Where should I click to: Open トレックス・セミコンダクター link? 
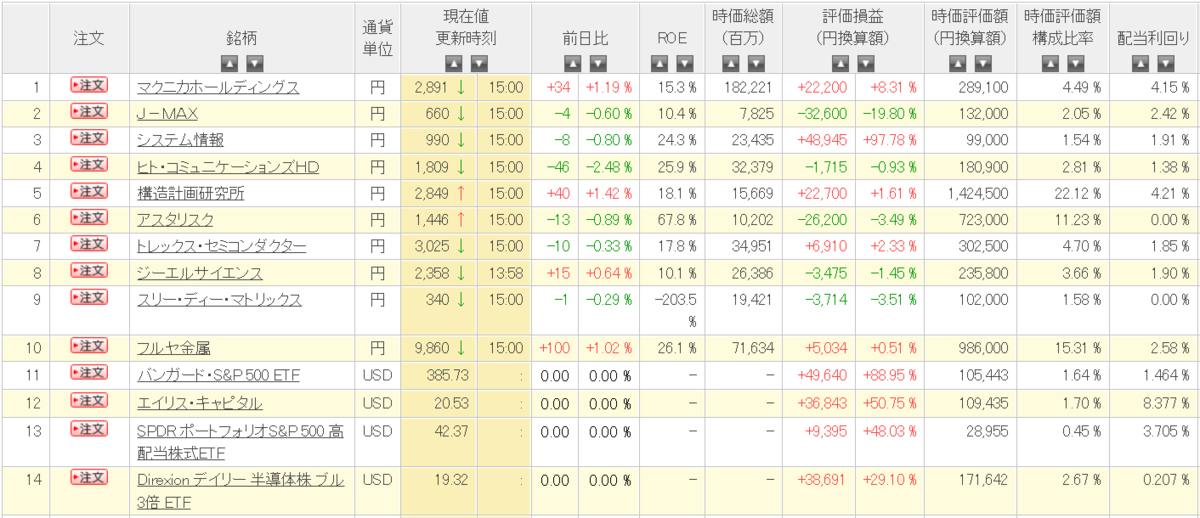click(x=222, y=246)
